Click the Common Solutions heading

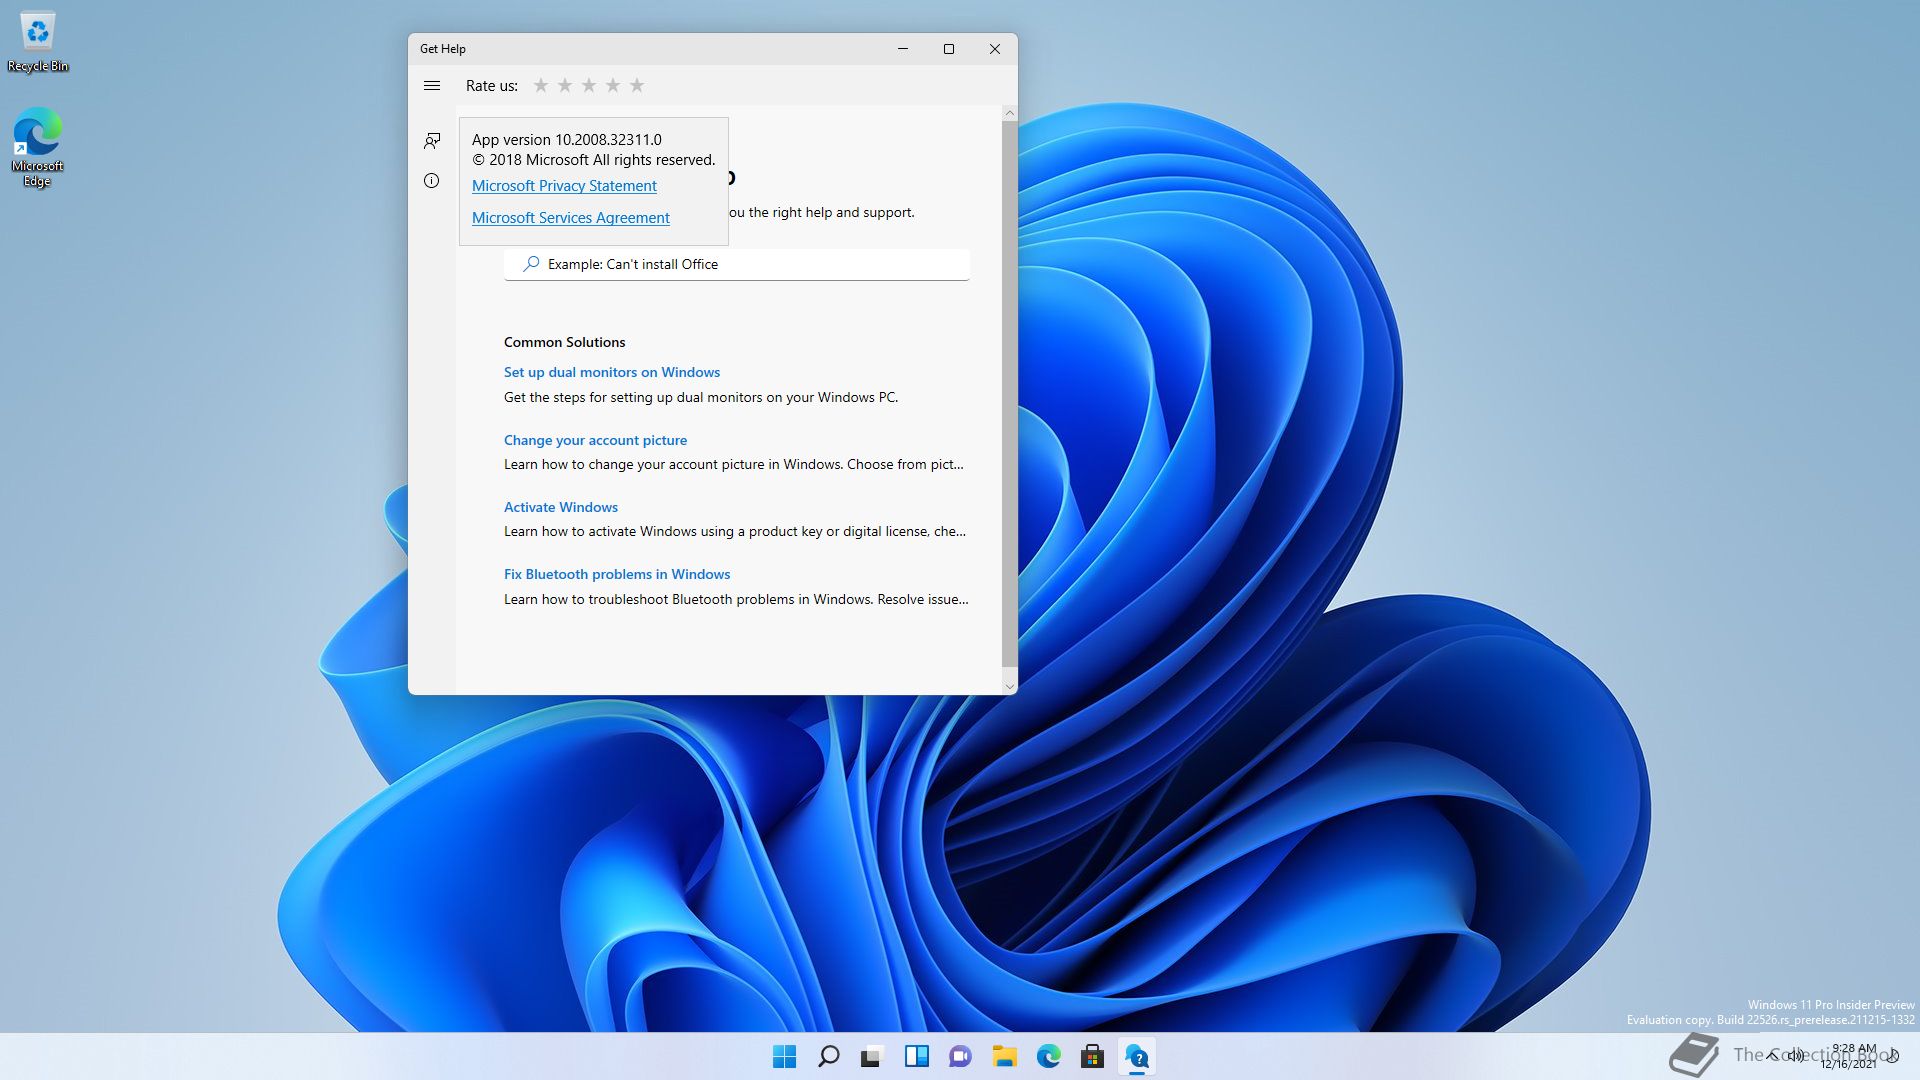[564, 342]
